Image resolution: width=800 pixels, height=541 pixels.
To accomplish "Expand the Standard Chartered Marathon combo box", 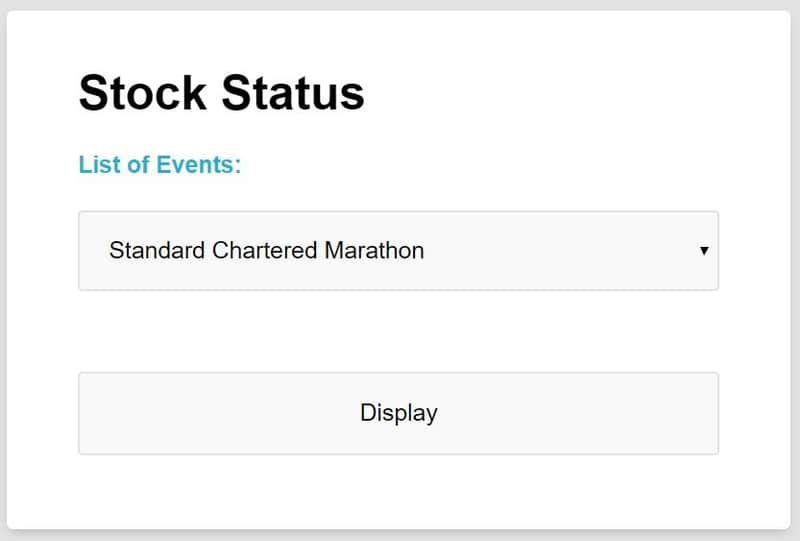I will point(398,250).
